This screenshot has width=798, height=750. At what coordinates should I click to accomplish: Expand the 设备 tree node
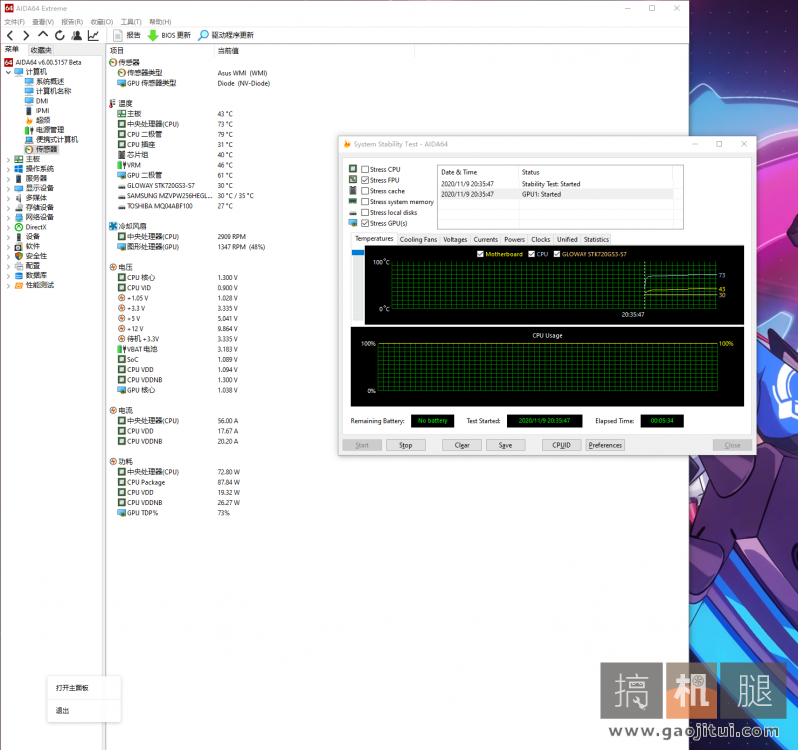pos(8,237)
